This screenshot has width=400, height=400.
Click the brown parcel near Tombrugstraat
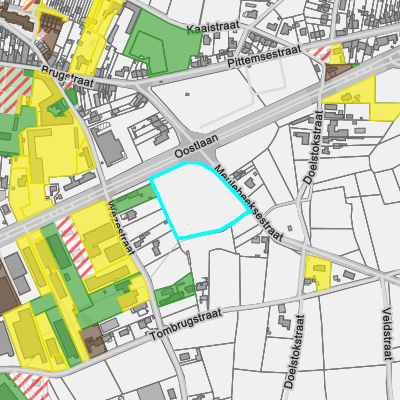pos(93,340)
